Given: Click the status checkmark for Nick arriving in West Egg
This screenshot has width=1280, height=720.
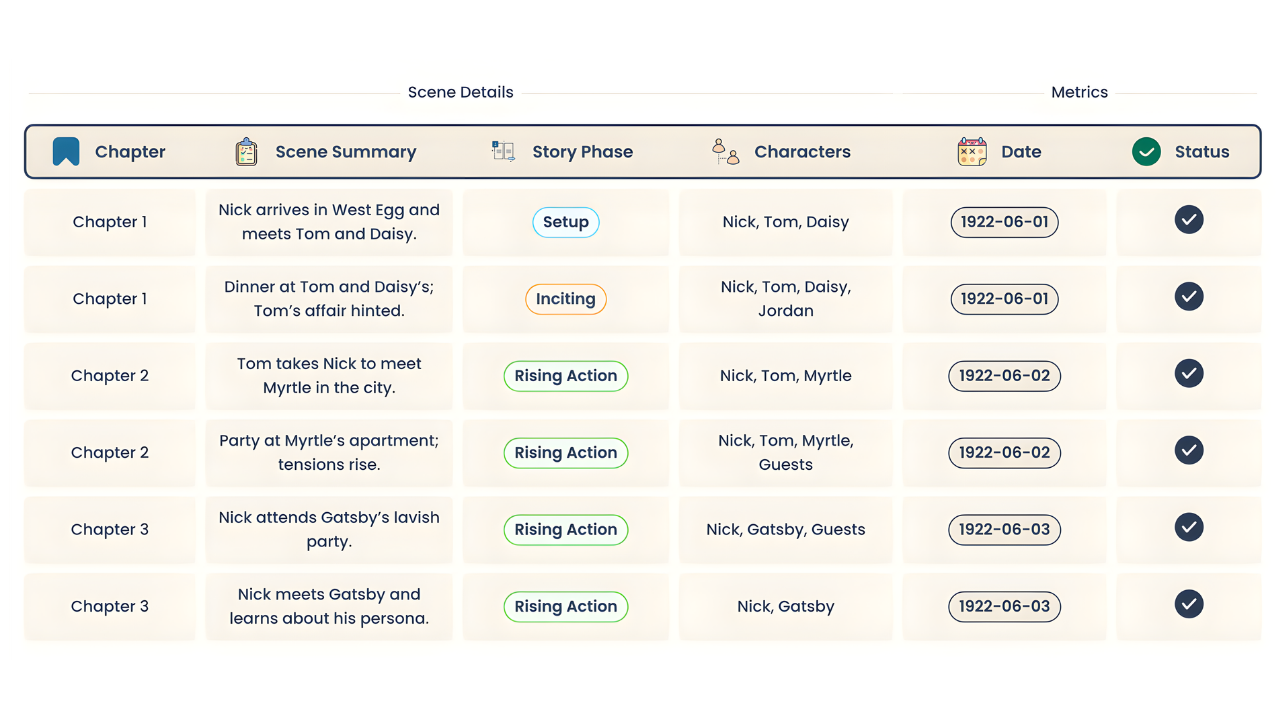Looking at the screenshot, I should 1189,219.
